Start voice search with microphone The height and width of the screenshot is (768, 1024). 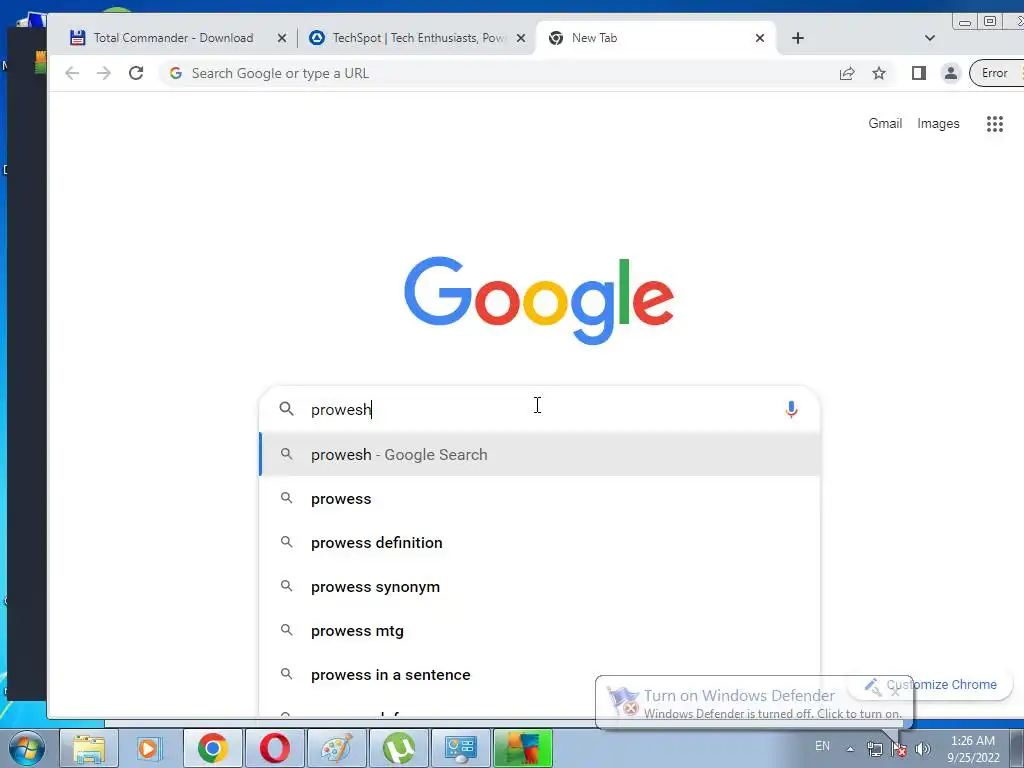(791, 409)
